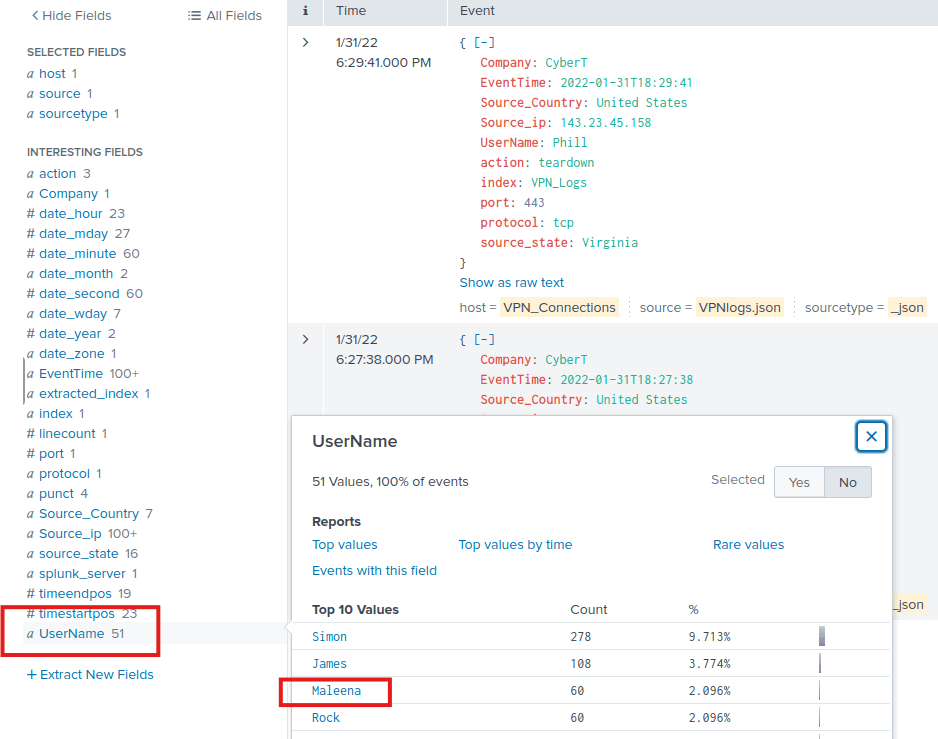Open Top values report
938x739 pixels.
point(345,545)
